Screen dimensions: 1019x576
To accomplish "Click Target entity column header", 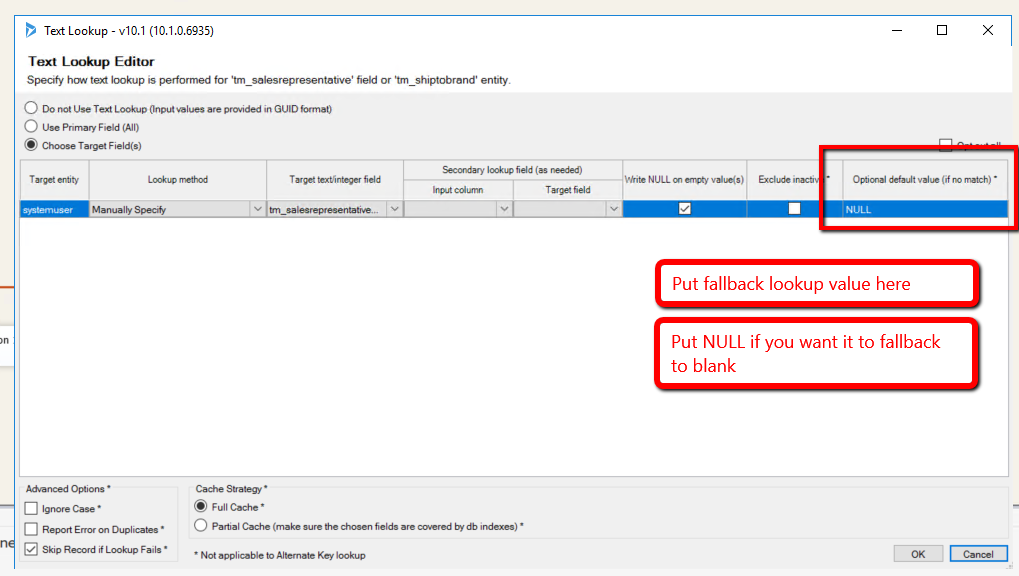I will pos(54,179).
